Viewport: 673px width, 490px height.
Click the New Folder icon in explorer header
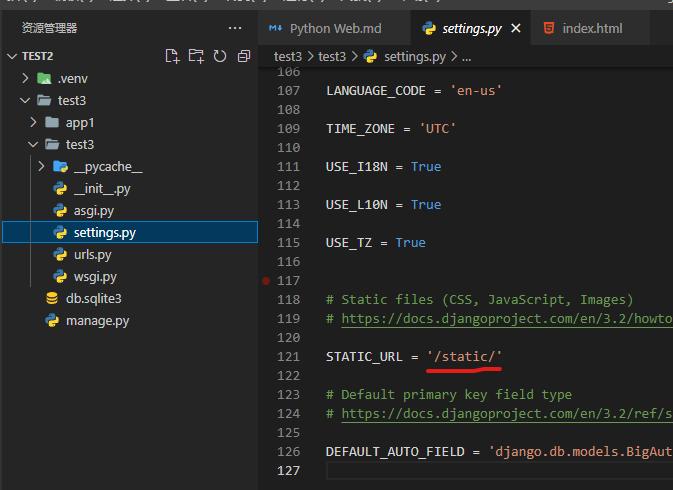coord(196,56)
